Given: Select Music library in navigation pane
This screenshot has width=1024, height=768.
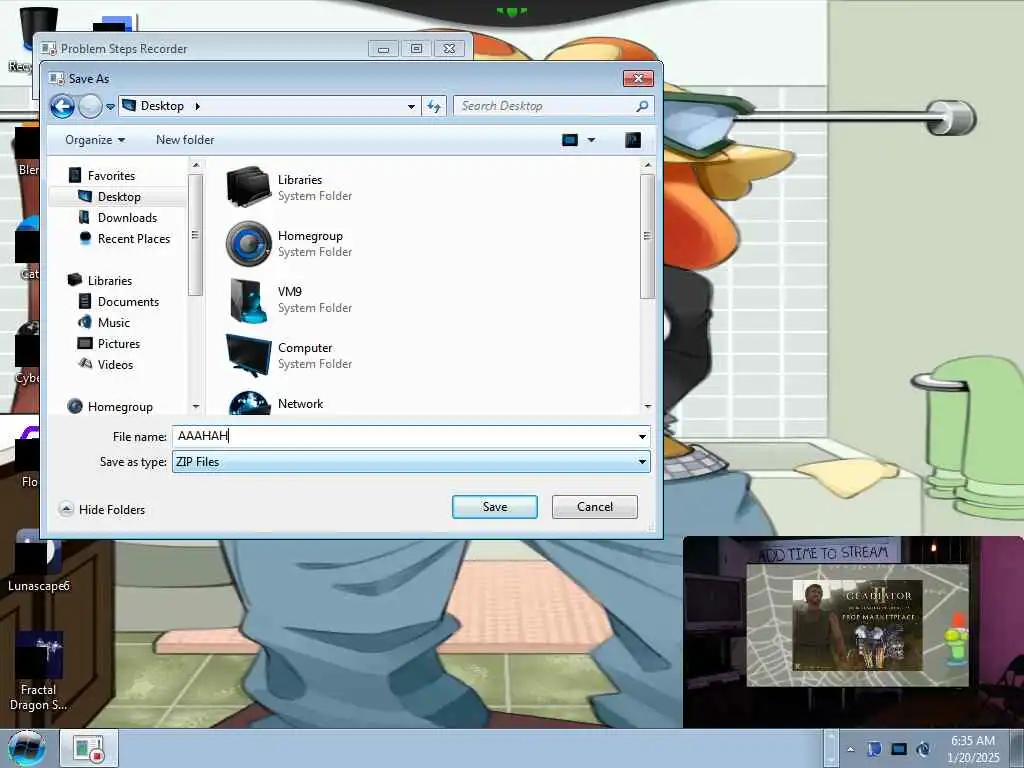Looking at the screenshot, I should [114, 323].
